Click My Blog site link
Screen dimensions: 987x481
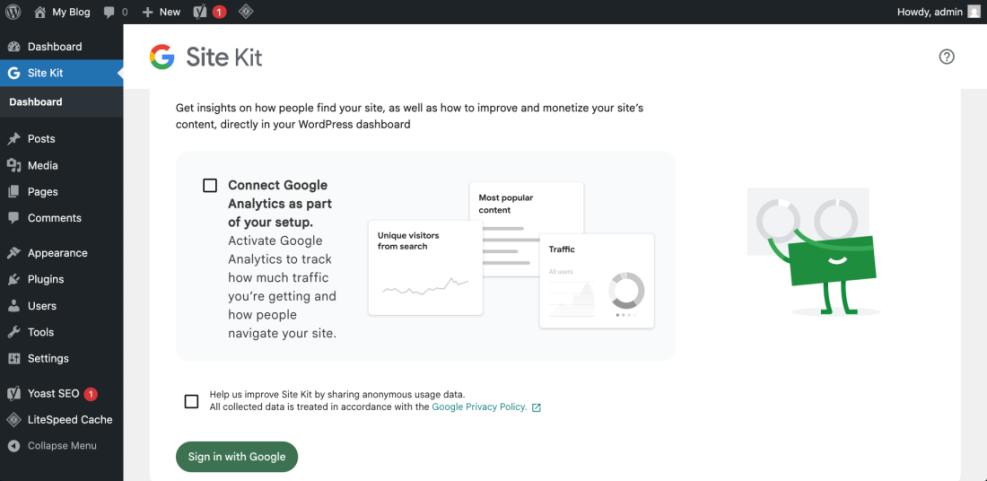click(71, 12)
